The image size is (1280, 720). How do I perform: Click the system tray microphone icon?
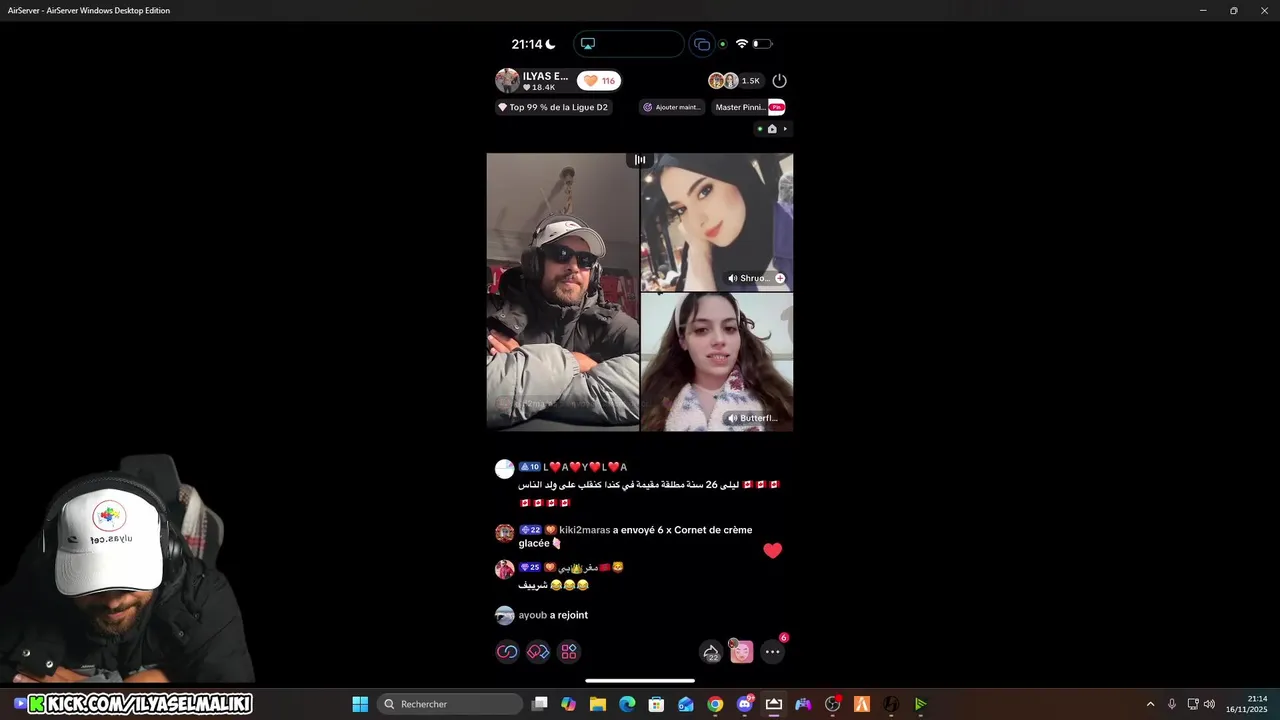(1172, 704)
